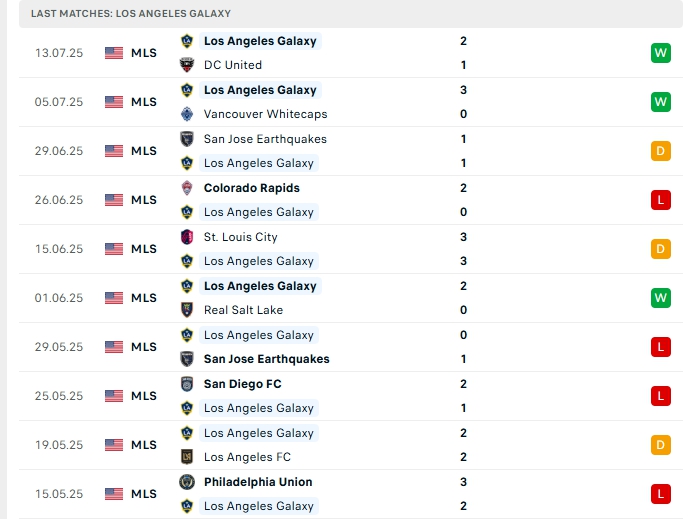Click the MLS label on 19.05.25 row
Image resolution: width=693 pixels, height=519 pixels.
click(x=144, y=445)
